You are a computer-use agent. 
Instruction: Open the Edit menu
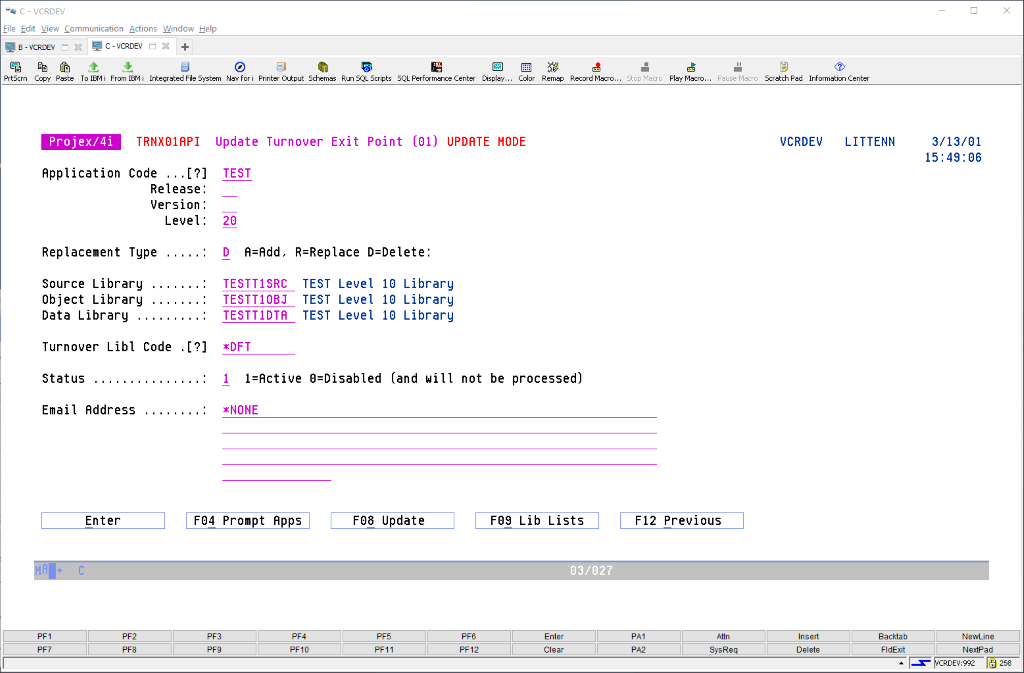click(28, 29)
